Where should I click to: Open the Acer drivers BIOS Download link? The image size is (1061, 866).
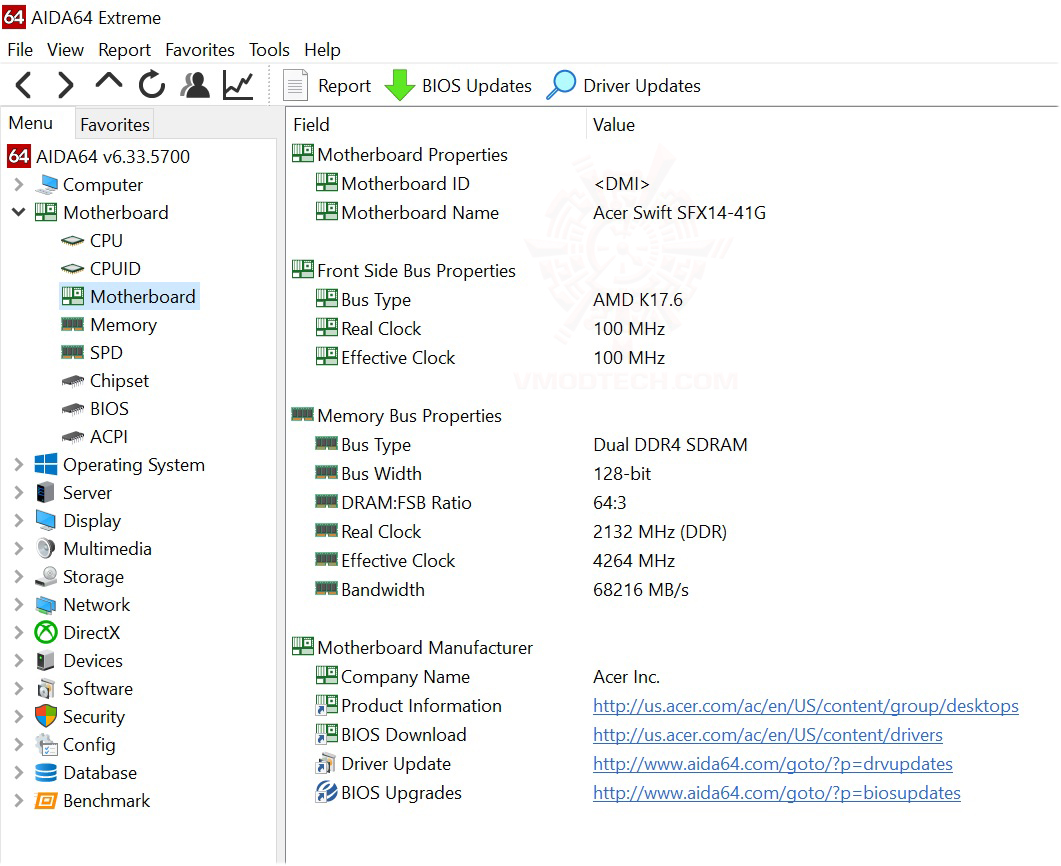click(767, 735)
